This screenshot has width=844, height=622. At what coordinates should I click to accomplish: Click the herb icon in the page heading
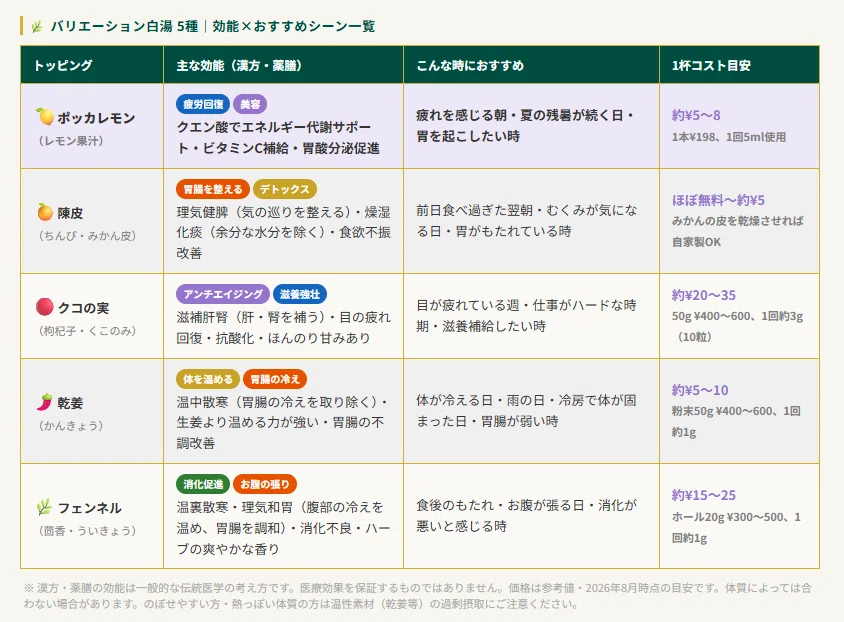click(x=37, y=26)
